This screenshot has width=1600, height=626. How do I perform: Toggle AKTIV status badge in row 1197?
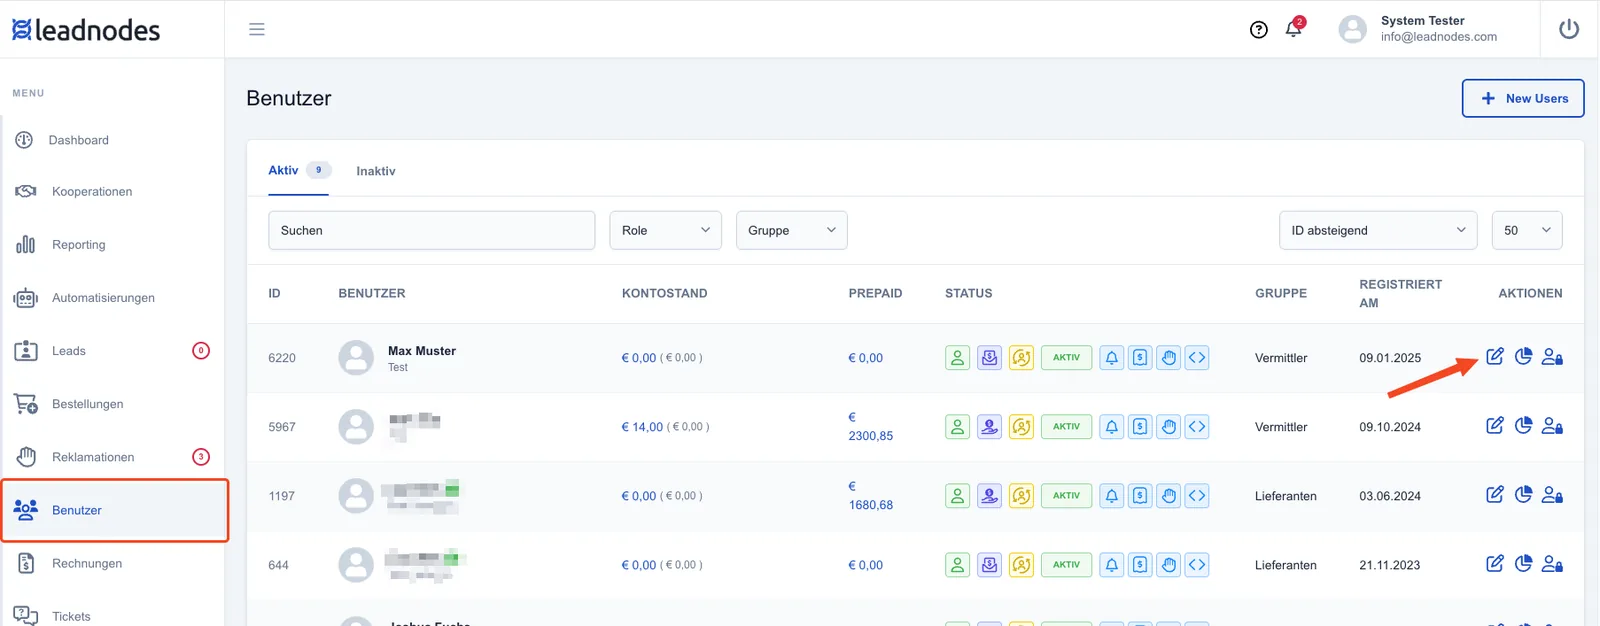pyautogui.click(x=1066, y=495)
